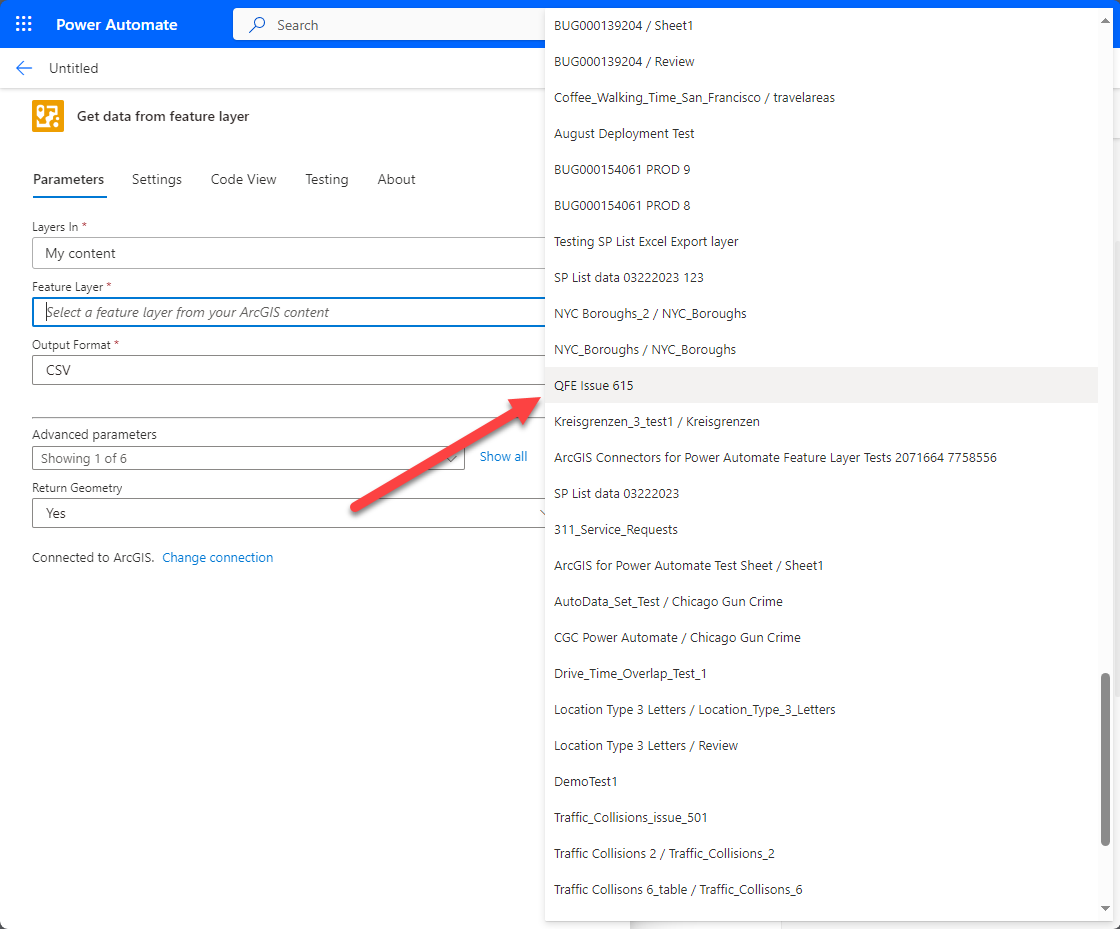Switch to the Code View tab

pyautogui.click(x=243, y=179)
